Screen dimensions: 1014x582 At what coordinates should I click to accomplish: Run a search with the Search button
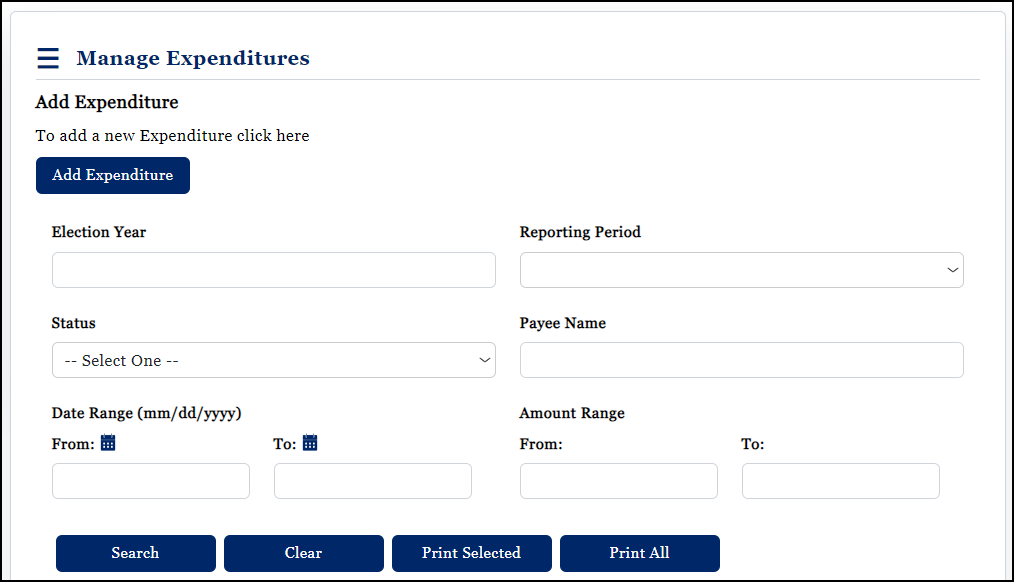click(x=135, y=553)
